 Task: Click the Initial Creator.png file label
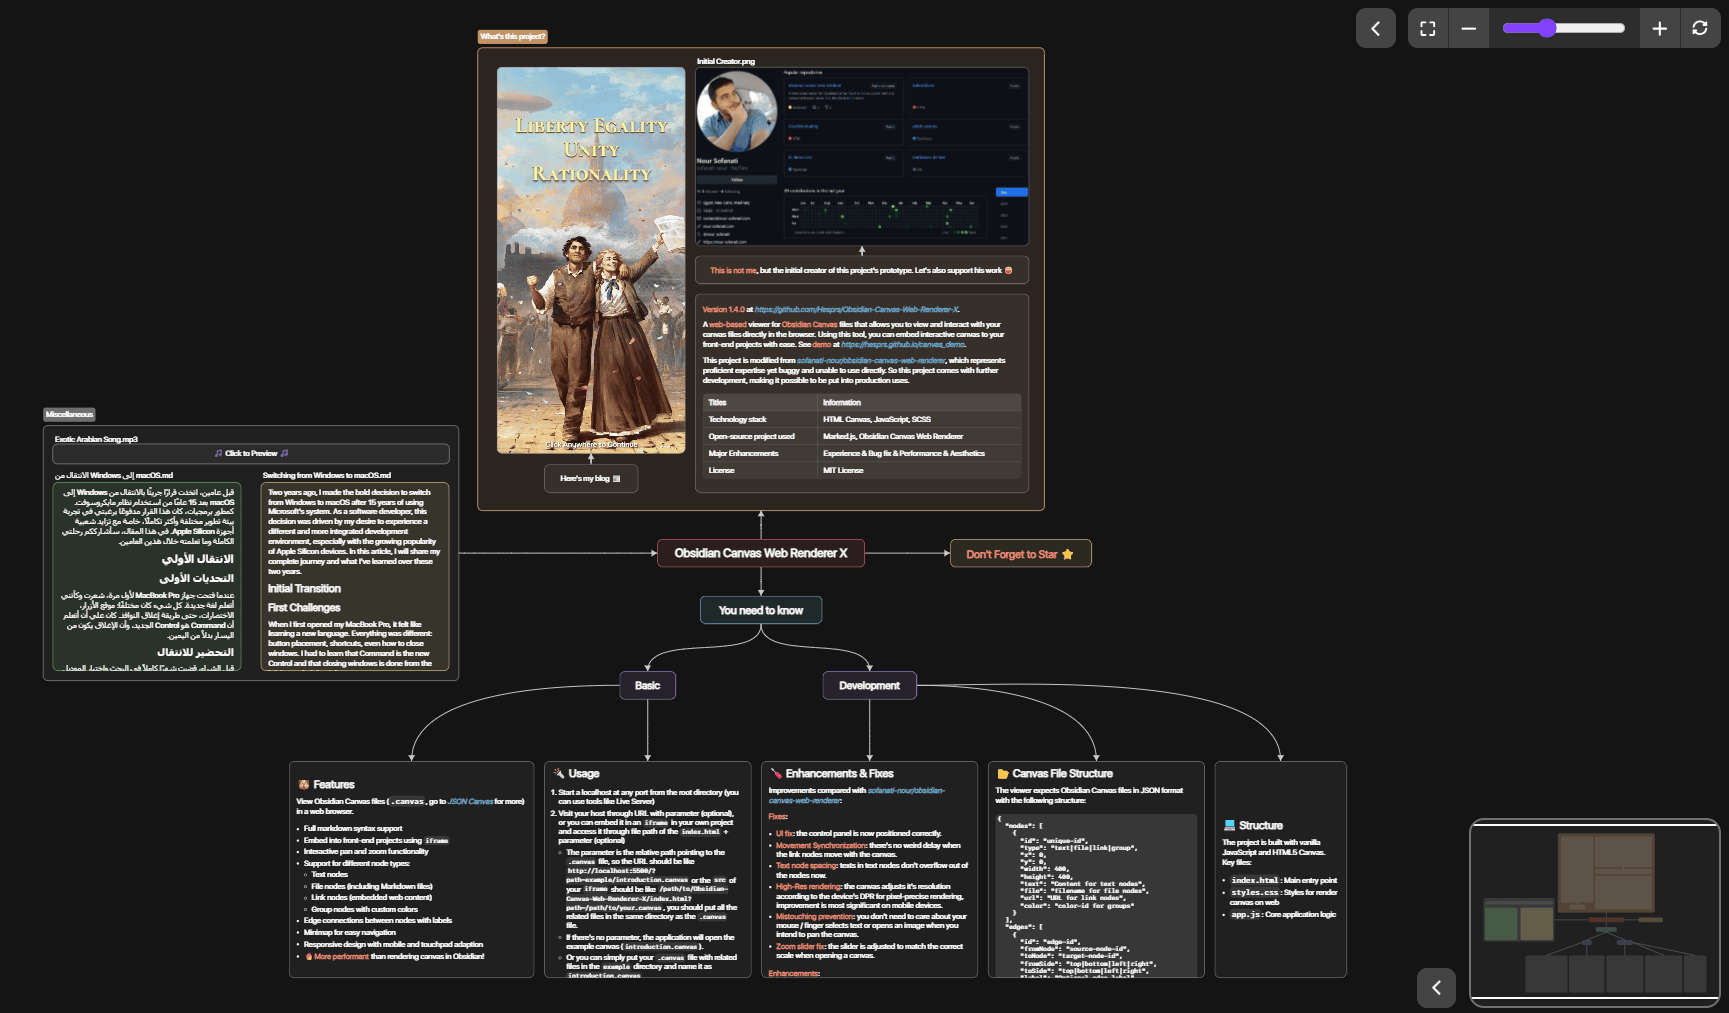pos(726,62)
